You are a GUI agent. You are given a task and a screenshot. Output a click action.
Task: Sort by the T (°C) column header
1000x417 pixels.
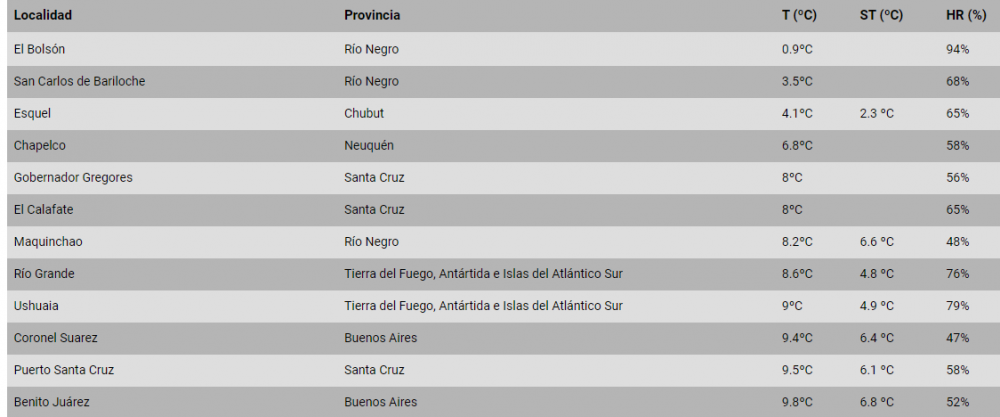coord(798,16)
